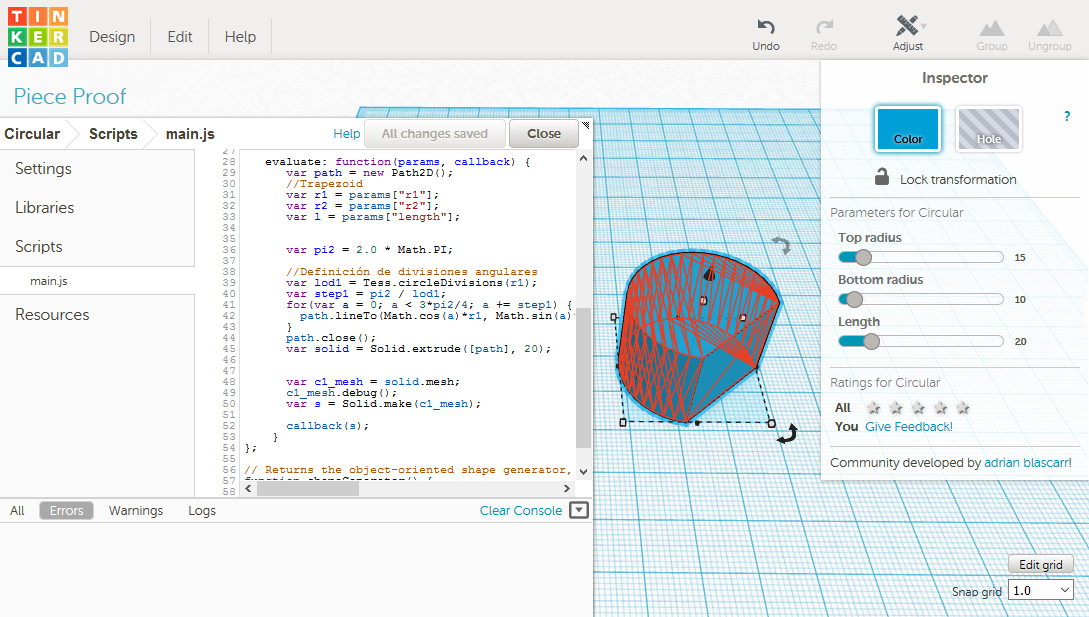Place cursor on the Solid.extrude code line
The height and width of the screenshot is (617, 1089).
[x=419, y=349]
